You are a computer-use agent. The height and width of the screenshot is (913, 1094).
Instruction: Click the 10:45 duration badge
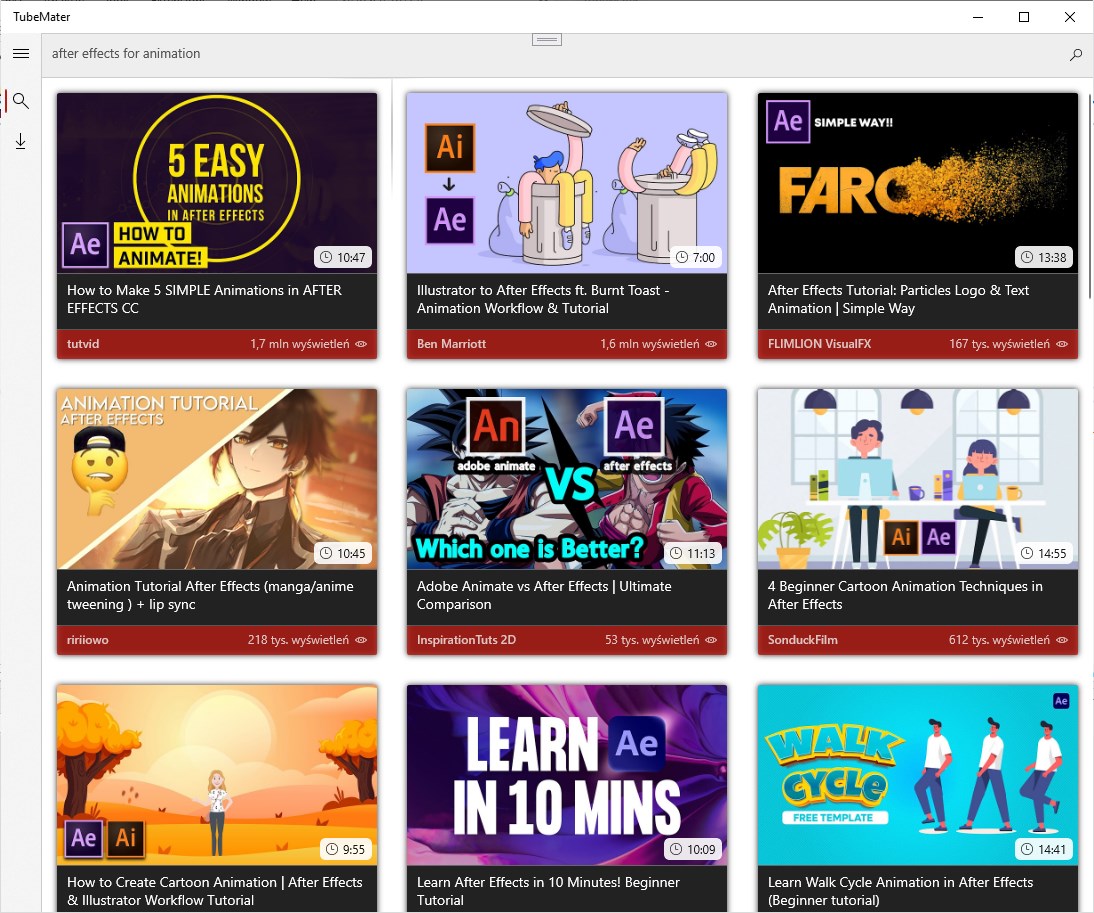click(343, 553)
